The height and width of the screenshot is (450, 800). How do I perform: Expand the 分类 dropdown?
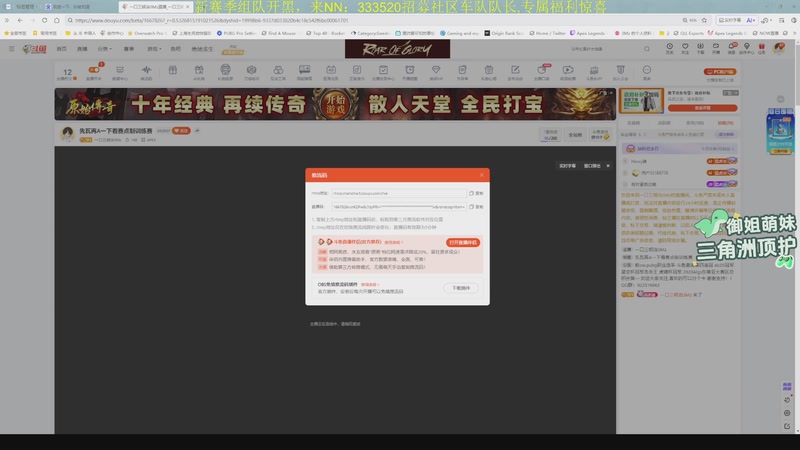(x=104, y=49)
